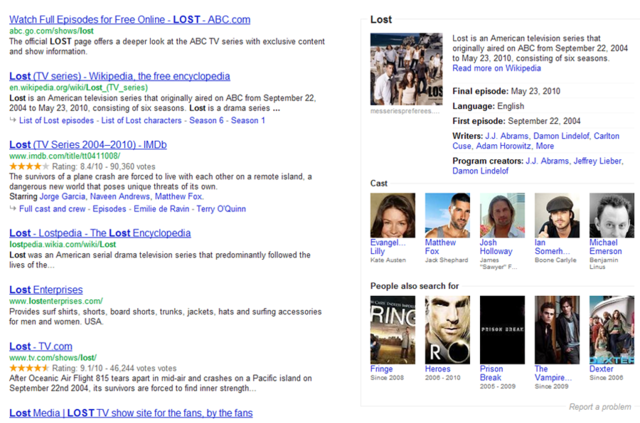Click the Fringe title link
The image size is (640, 423).
click(381, 369)
